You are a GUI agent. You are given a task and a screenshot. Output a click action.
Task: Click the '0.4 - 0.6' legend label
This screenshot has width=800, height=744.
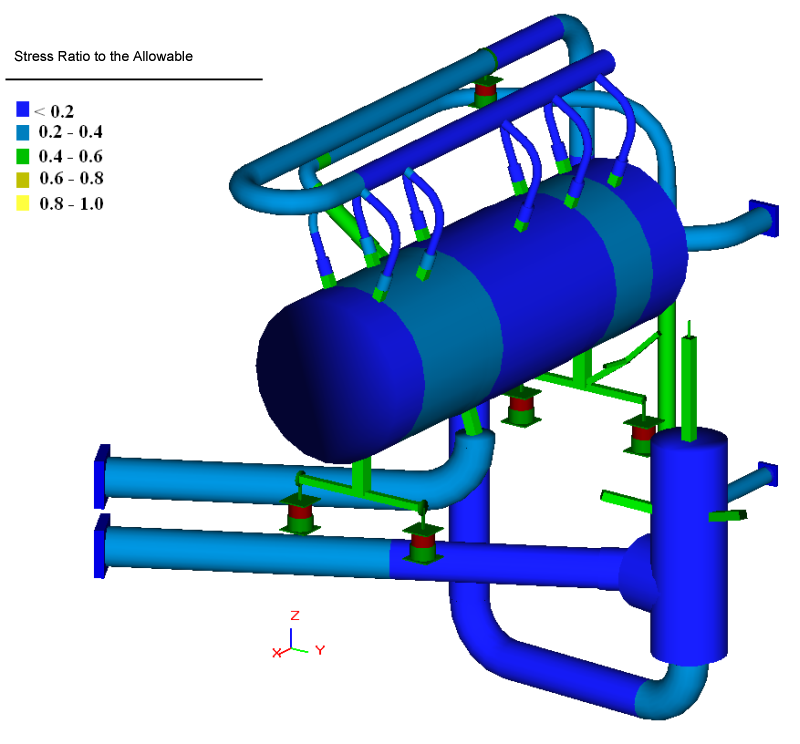pyautogui.click(x=70, y=156)
